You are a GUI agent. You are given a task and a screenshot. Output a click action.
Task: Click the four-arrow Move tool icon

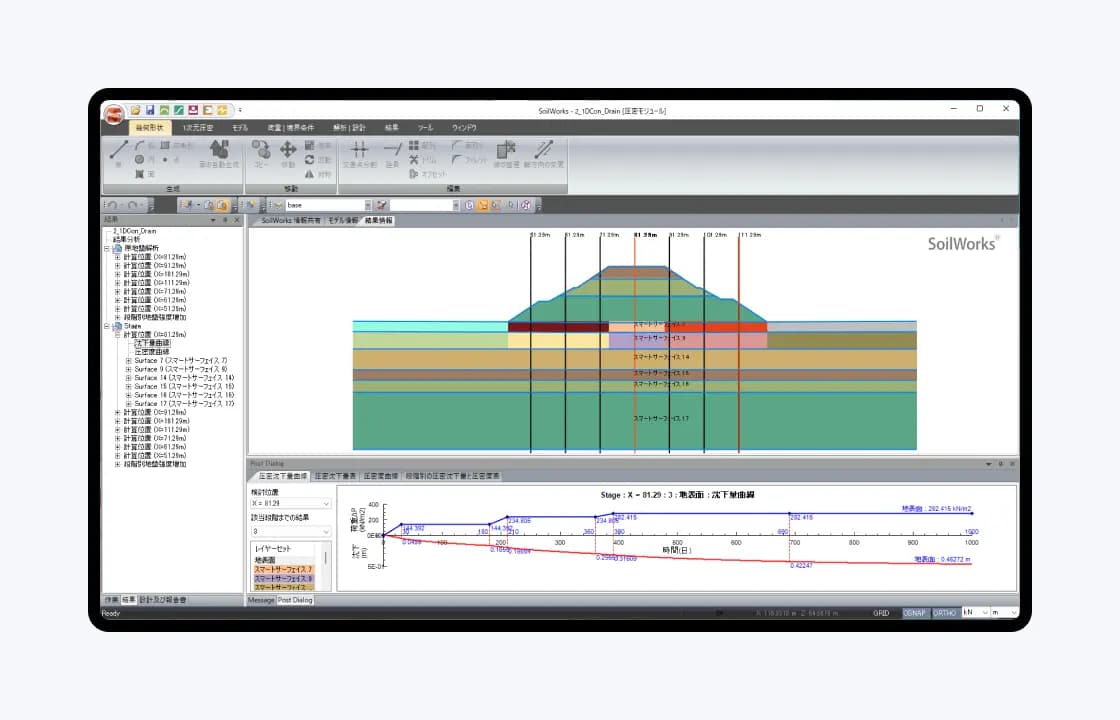(288, 149)
